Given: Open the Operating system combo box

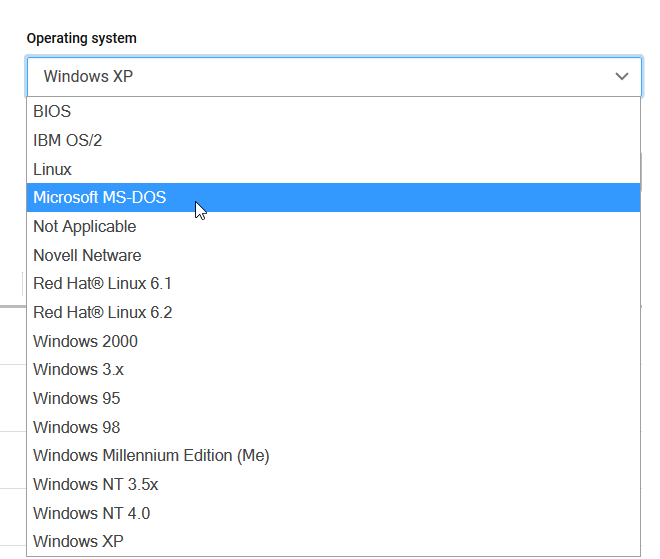Looking at the screenshot, I should [x=334, y=77].
